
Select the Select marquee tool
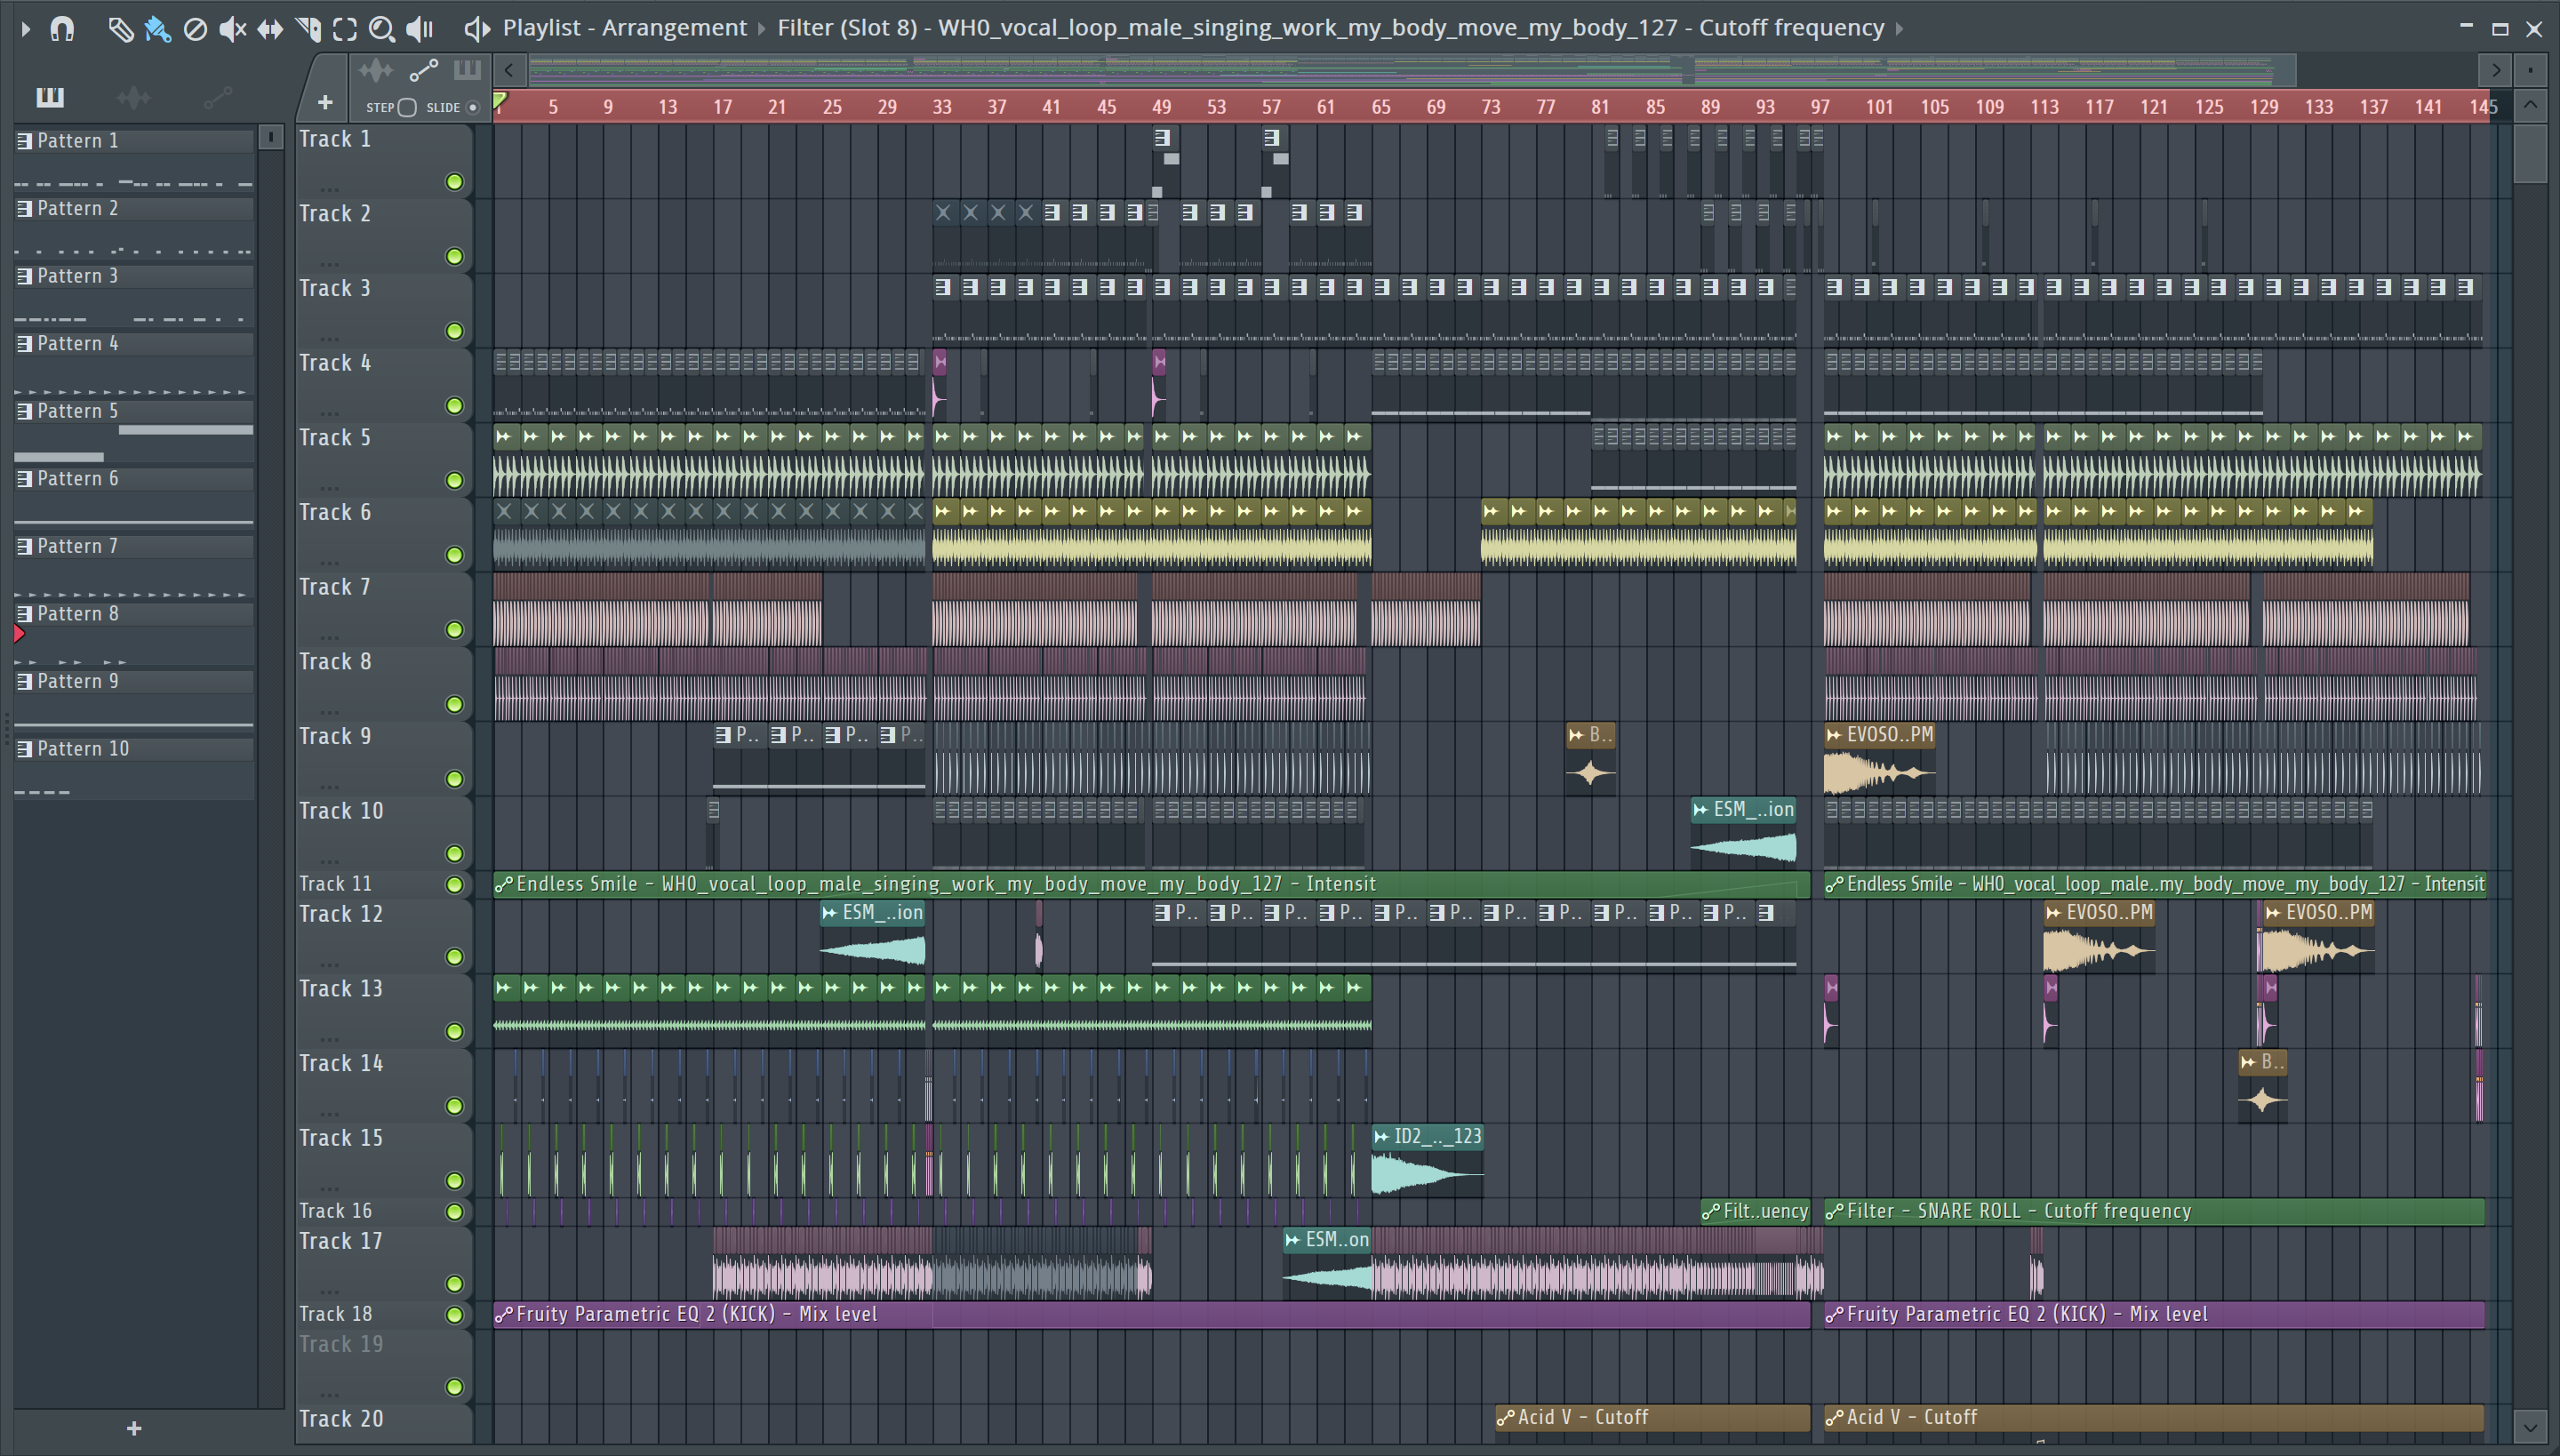coord(345,29)
